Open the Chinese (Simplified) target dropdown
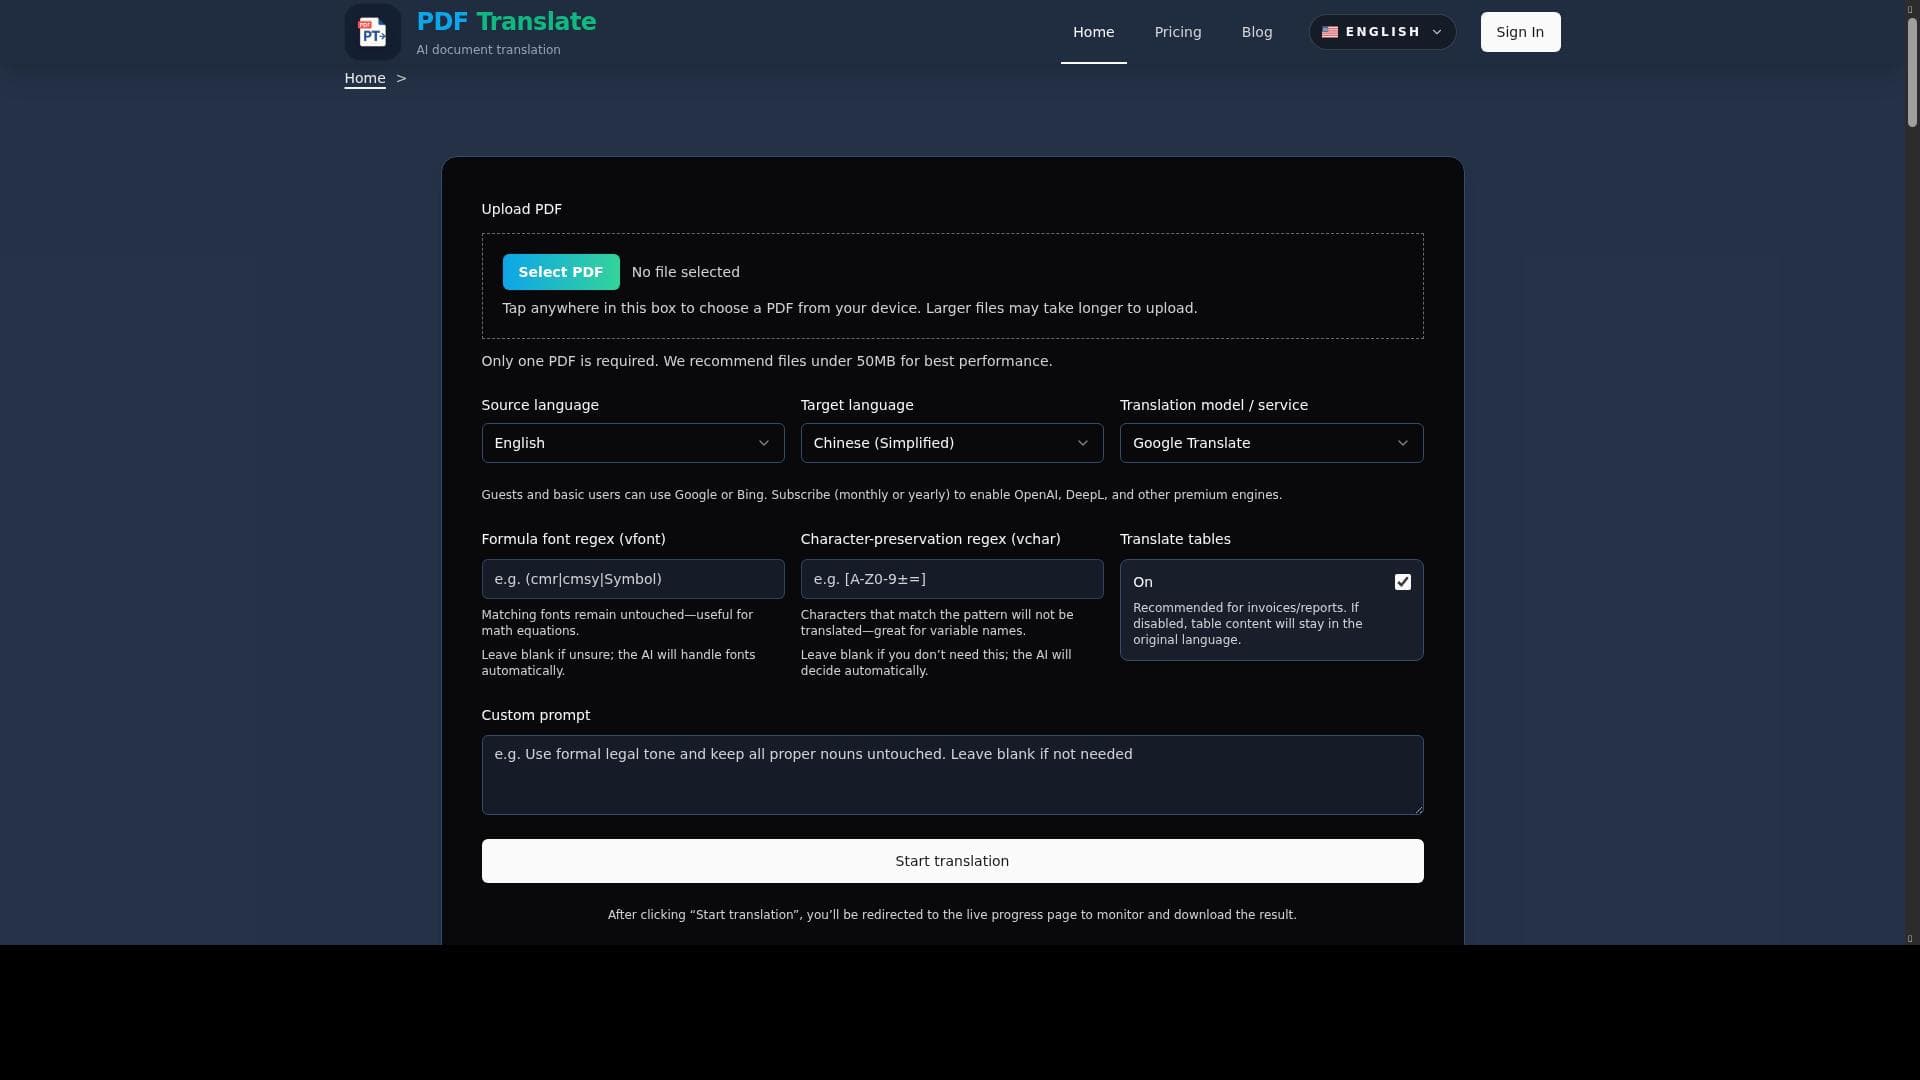Viewport: 1920px width, 1080px height. pyautogui.click(x=940, y=443)
